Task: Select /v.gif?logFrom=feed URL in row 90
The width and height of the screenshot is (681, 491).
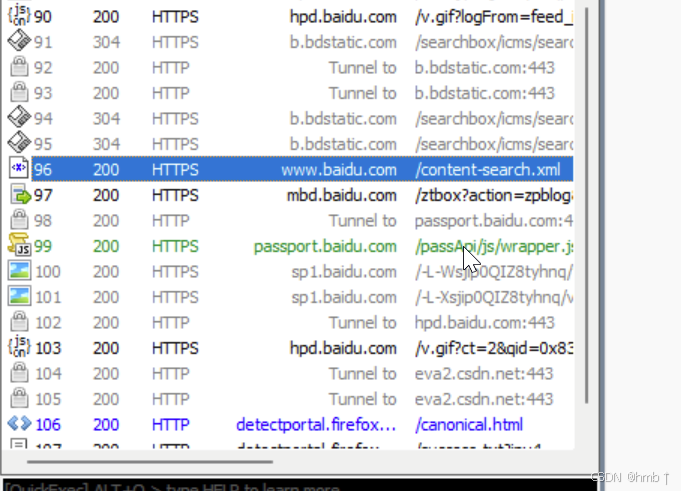Action: click(494, 17)
